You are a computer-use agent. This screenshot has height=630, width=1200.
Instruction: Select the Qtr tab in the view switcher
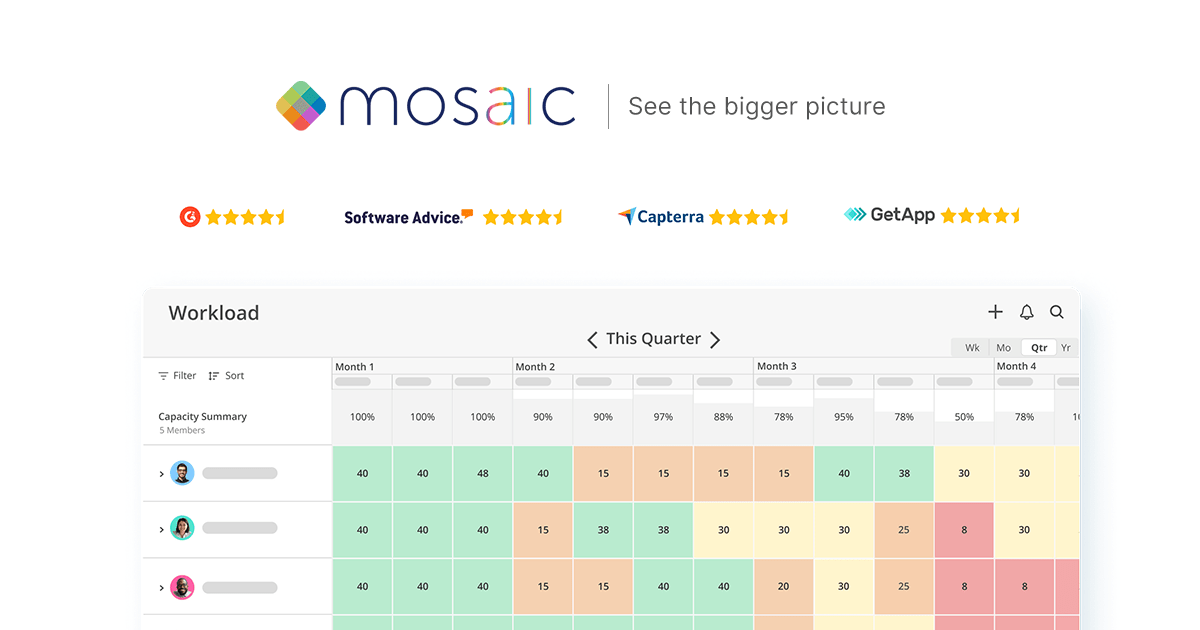tap(1038, 347)
